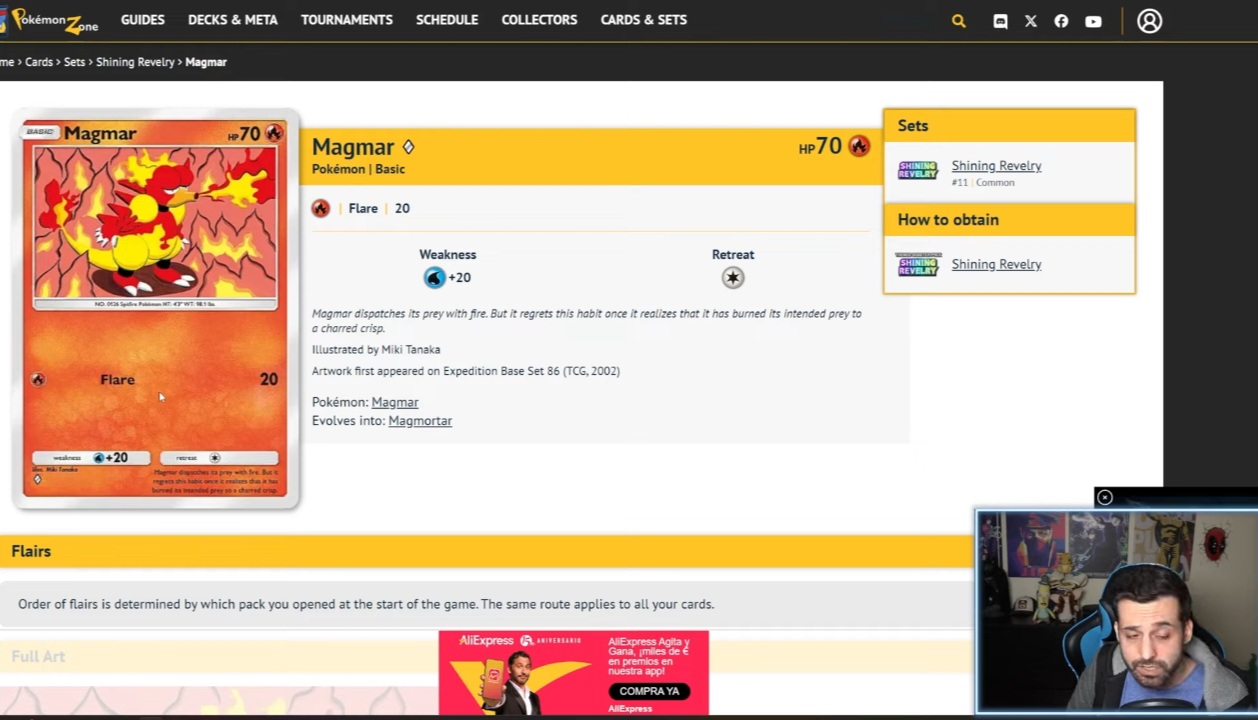Click the diamond rarity icon beside Magmar
Viewport: 1258px width, 720px height.
coord(408,147)
